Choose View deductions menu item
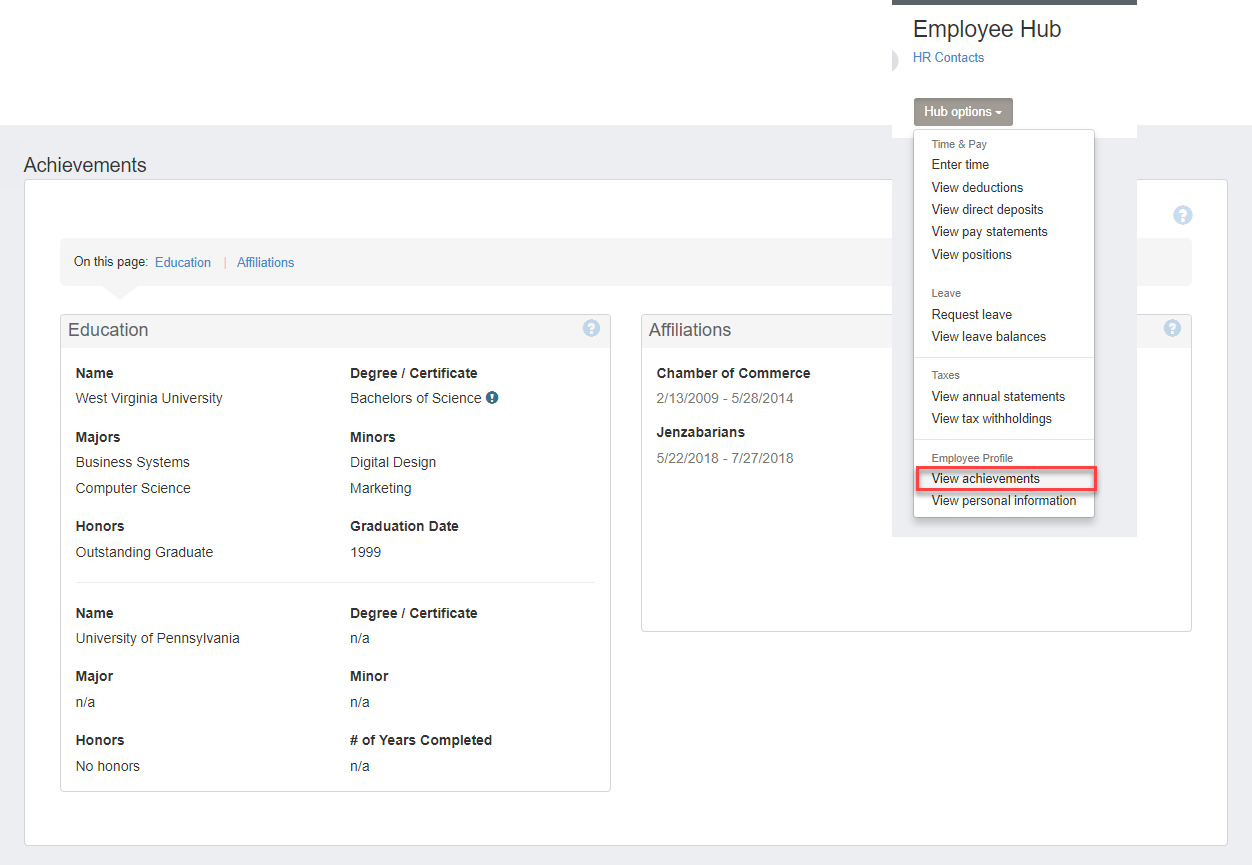 pyautogui.click(x=977, y=187)
